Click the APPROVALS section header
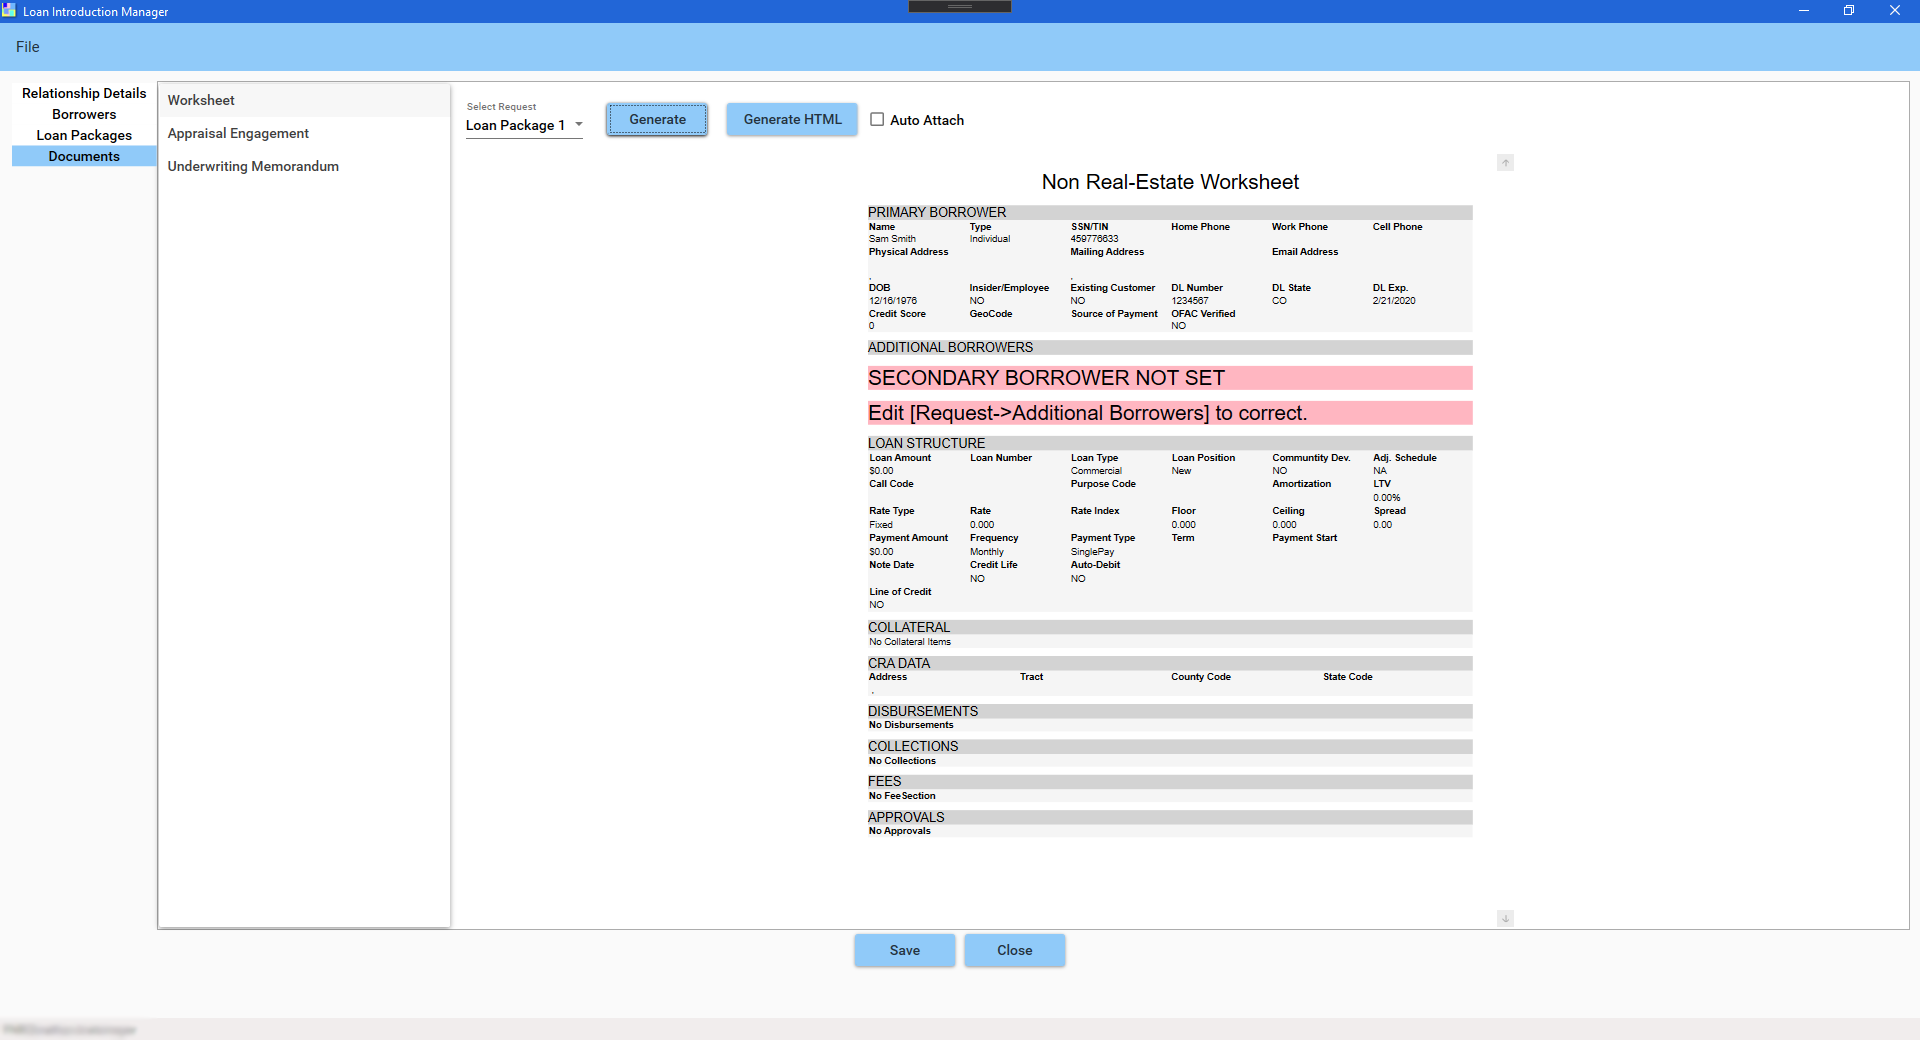The width and height of the screenshot is (1920, 1040). pyautogui.click(x=1170, y=817)
